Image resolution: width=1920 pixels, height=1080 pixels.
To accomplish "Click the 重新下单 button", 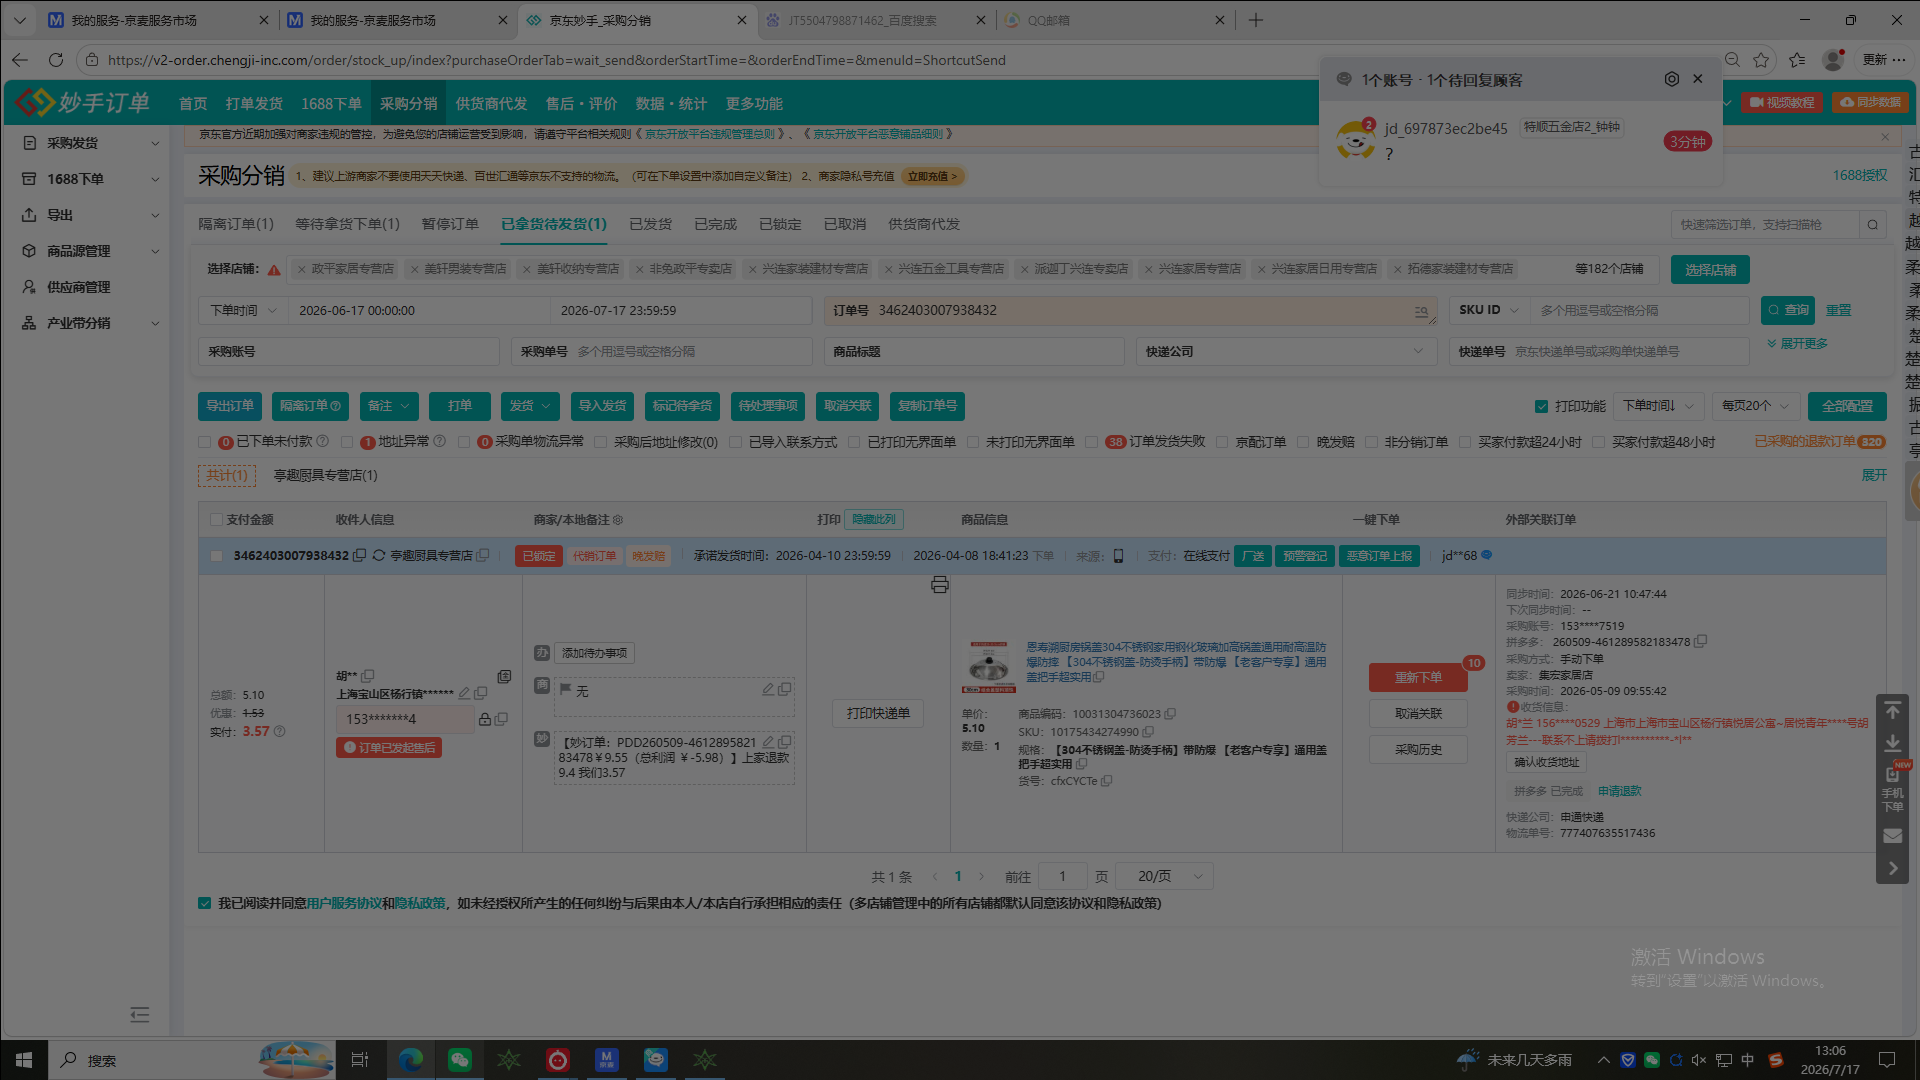I will tap(1418, 678).
